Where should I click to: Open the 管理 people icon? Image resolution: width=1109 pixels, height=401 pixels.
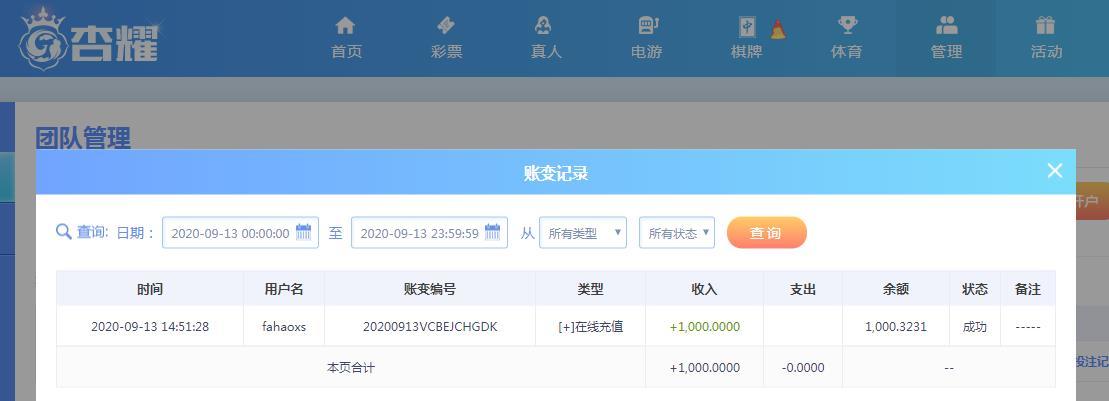[x=946, y=26]
